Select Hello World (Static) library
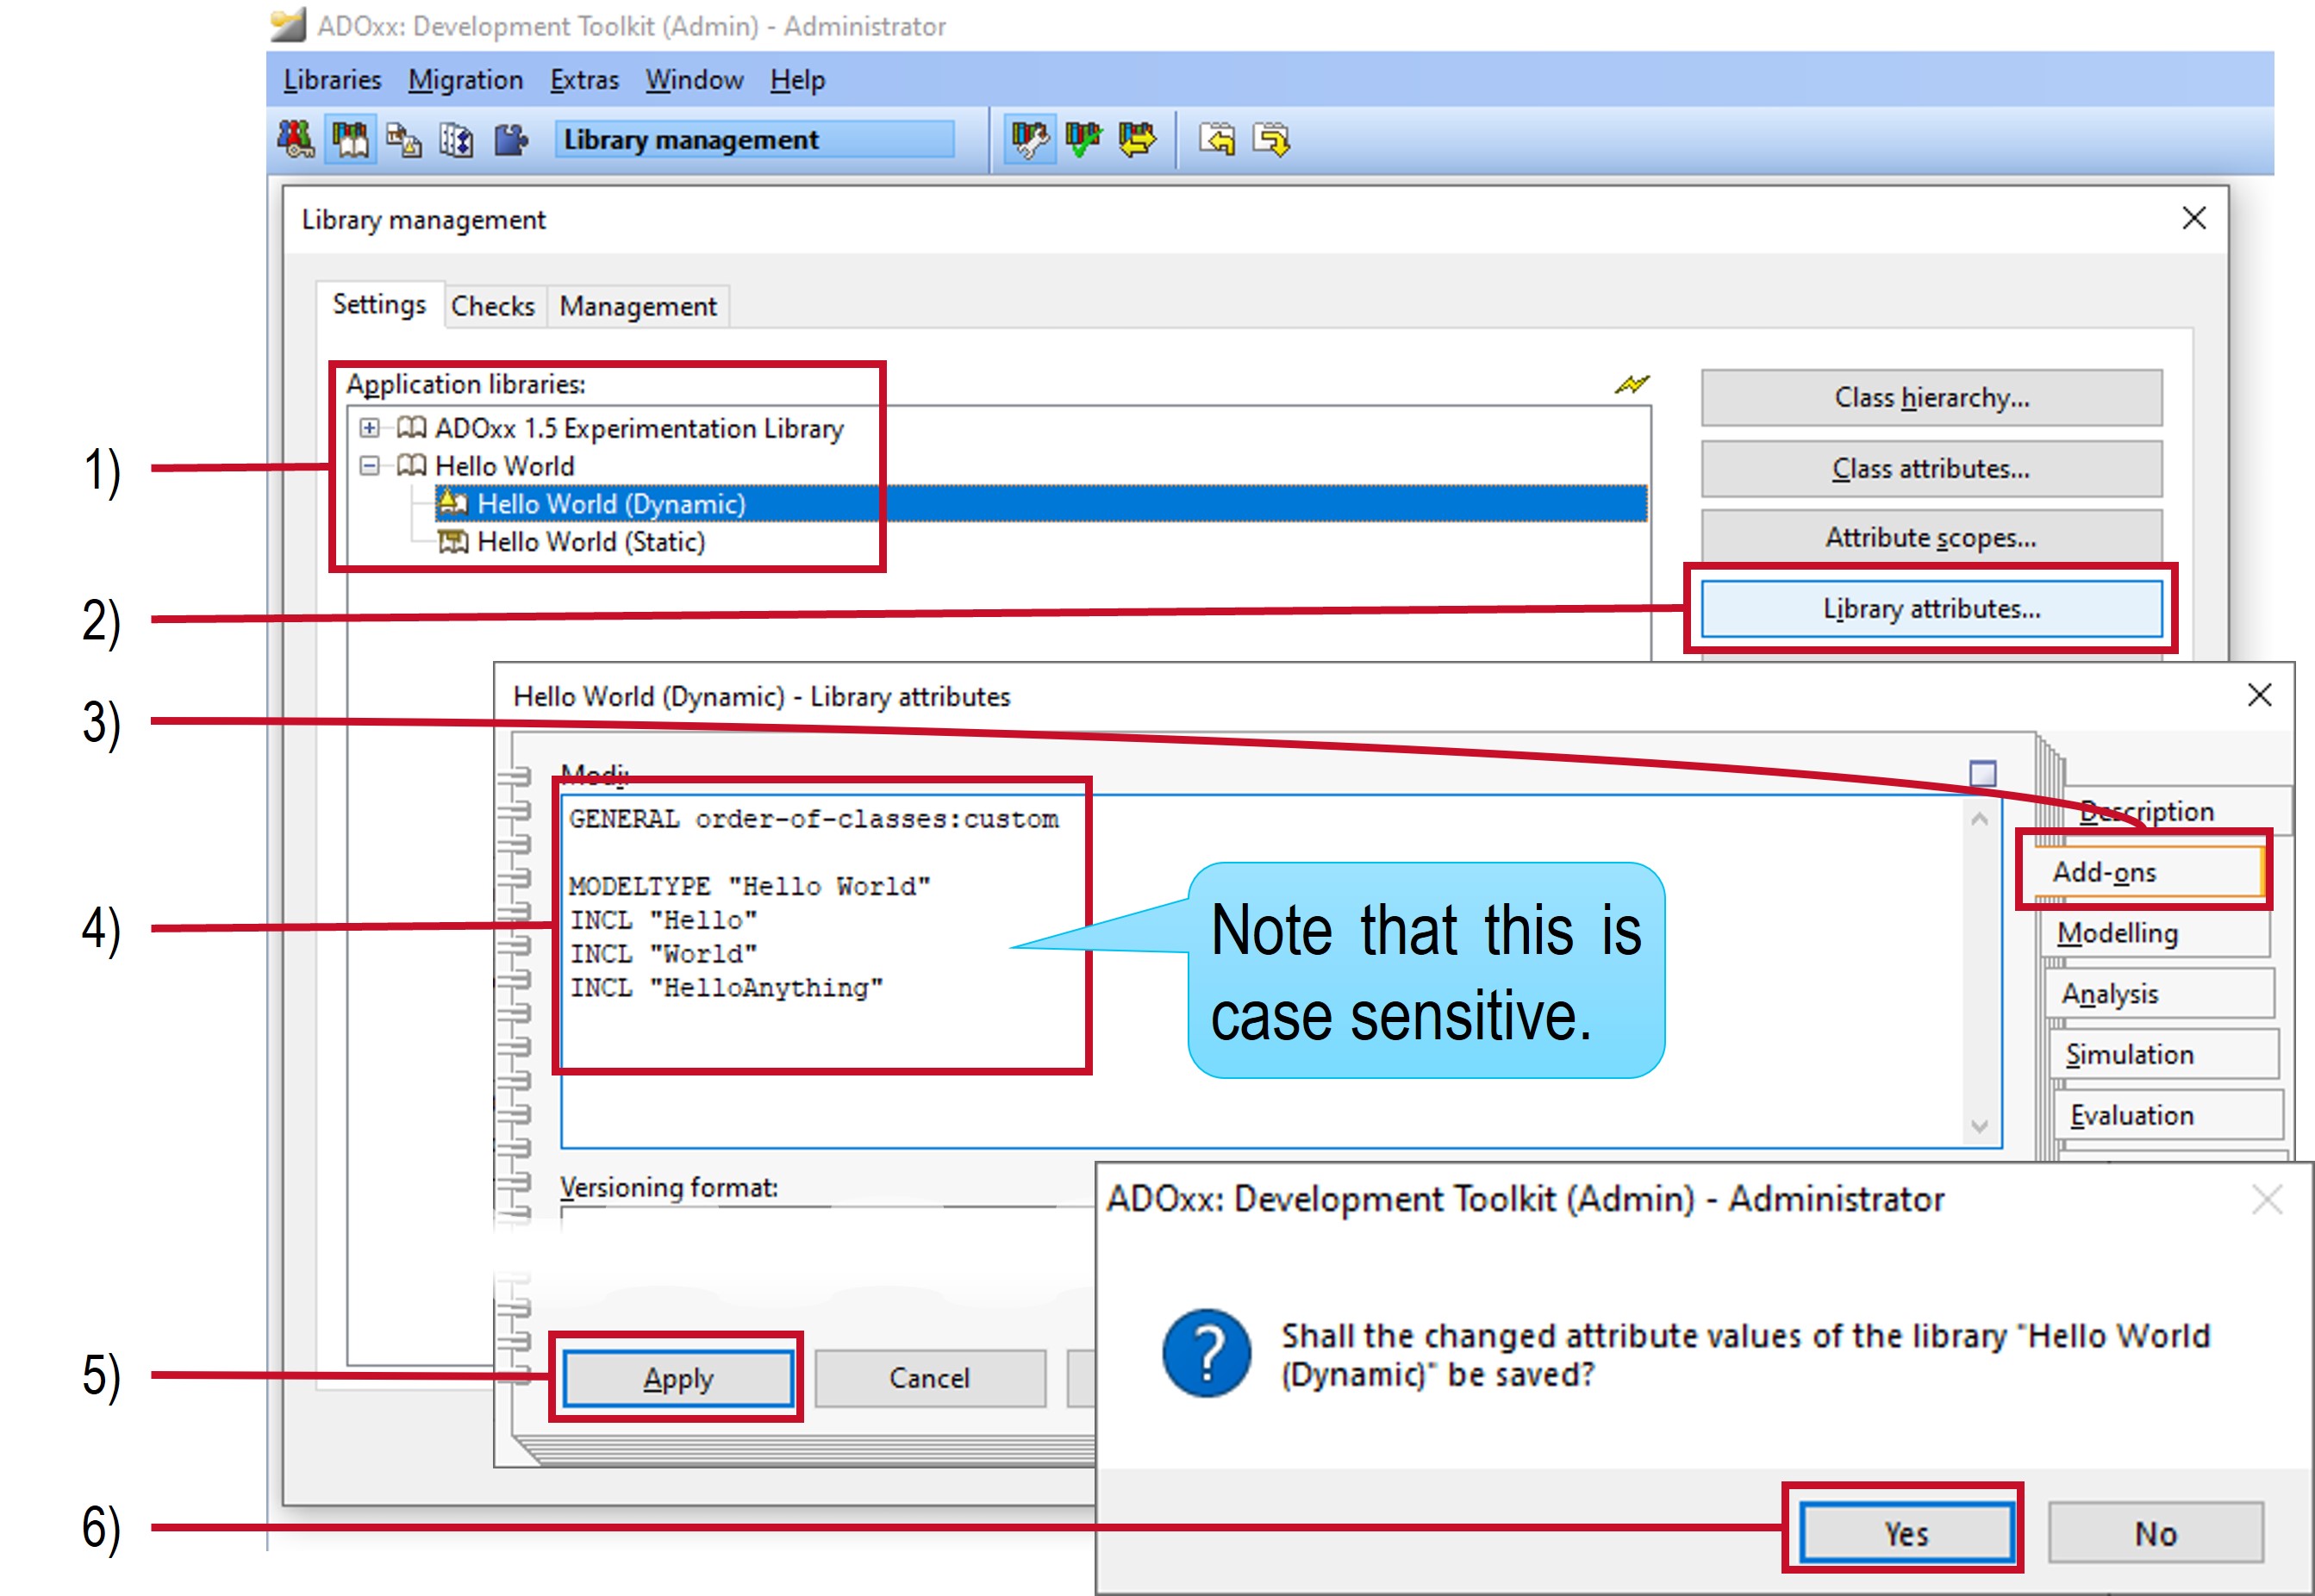This screenshot has width=2315, height=1596. pyautogui.click(x=591, y=541)
